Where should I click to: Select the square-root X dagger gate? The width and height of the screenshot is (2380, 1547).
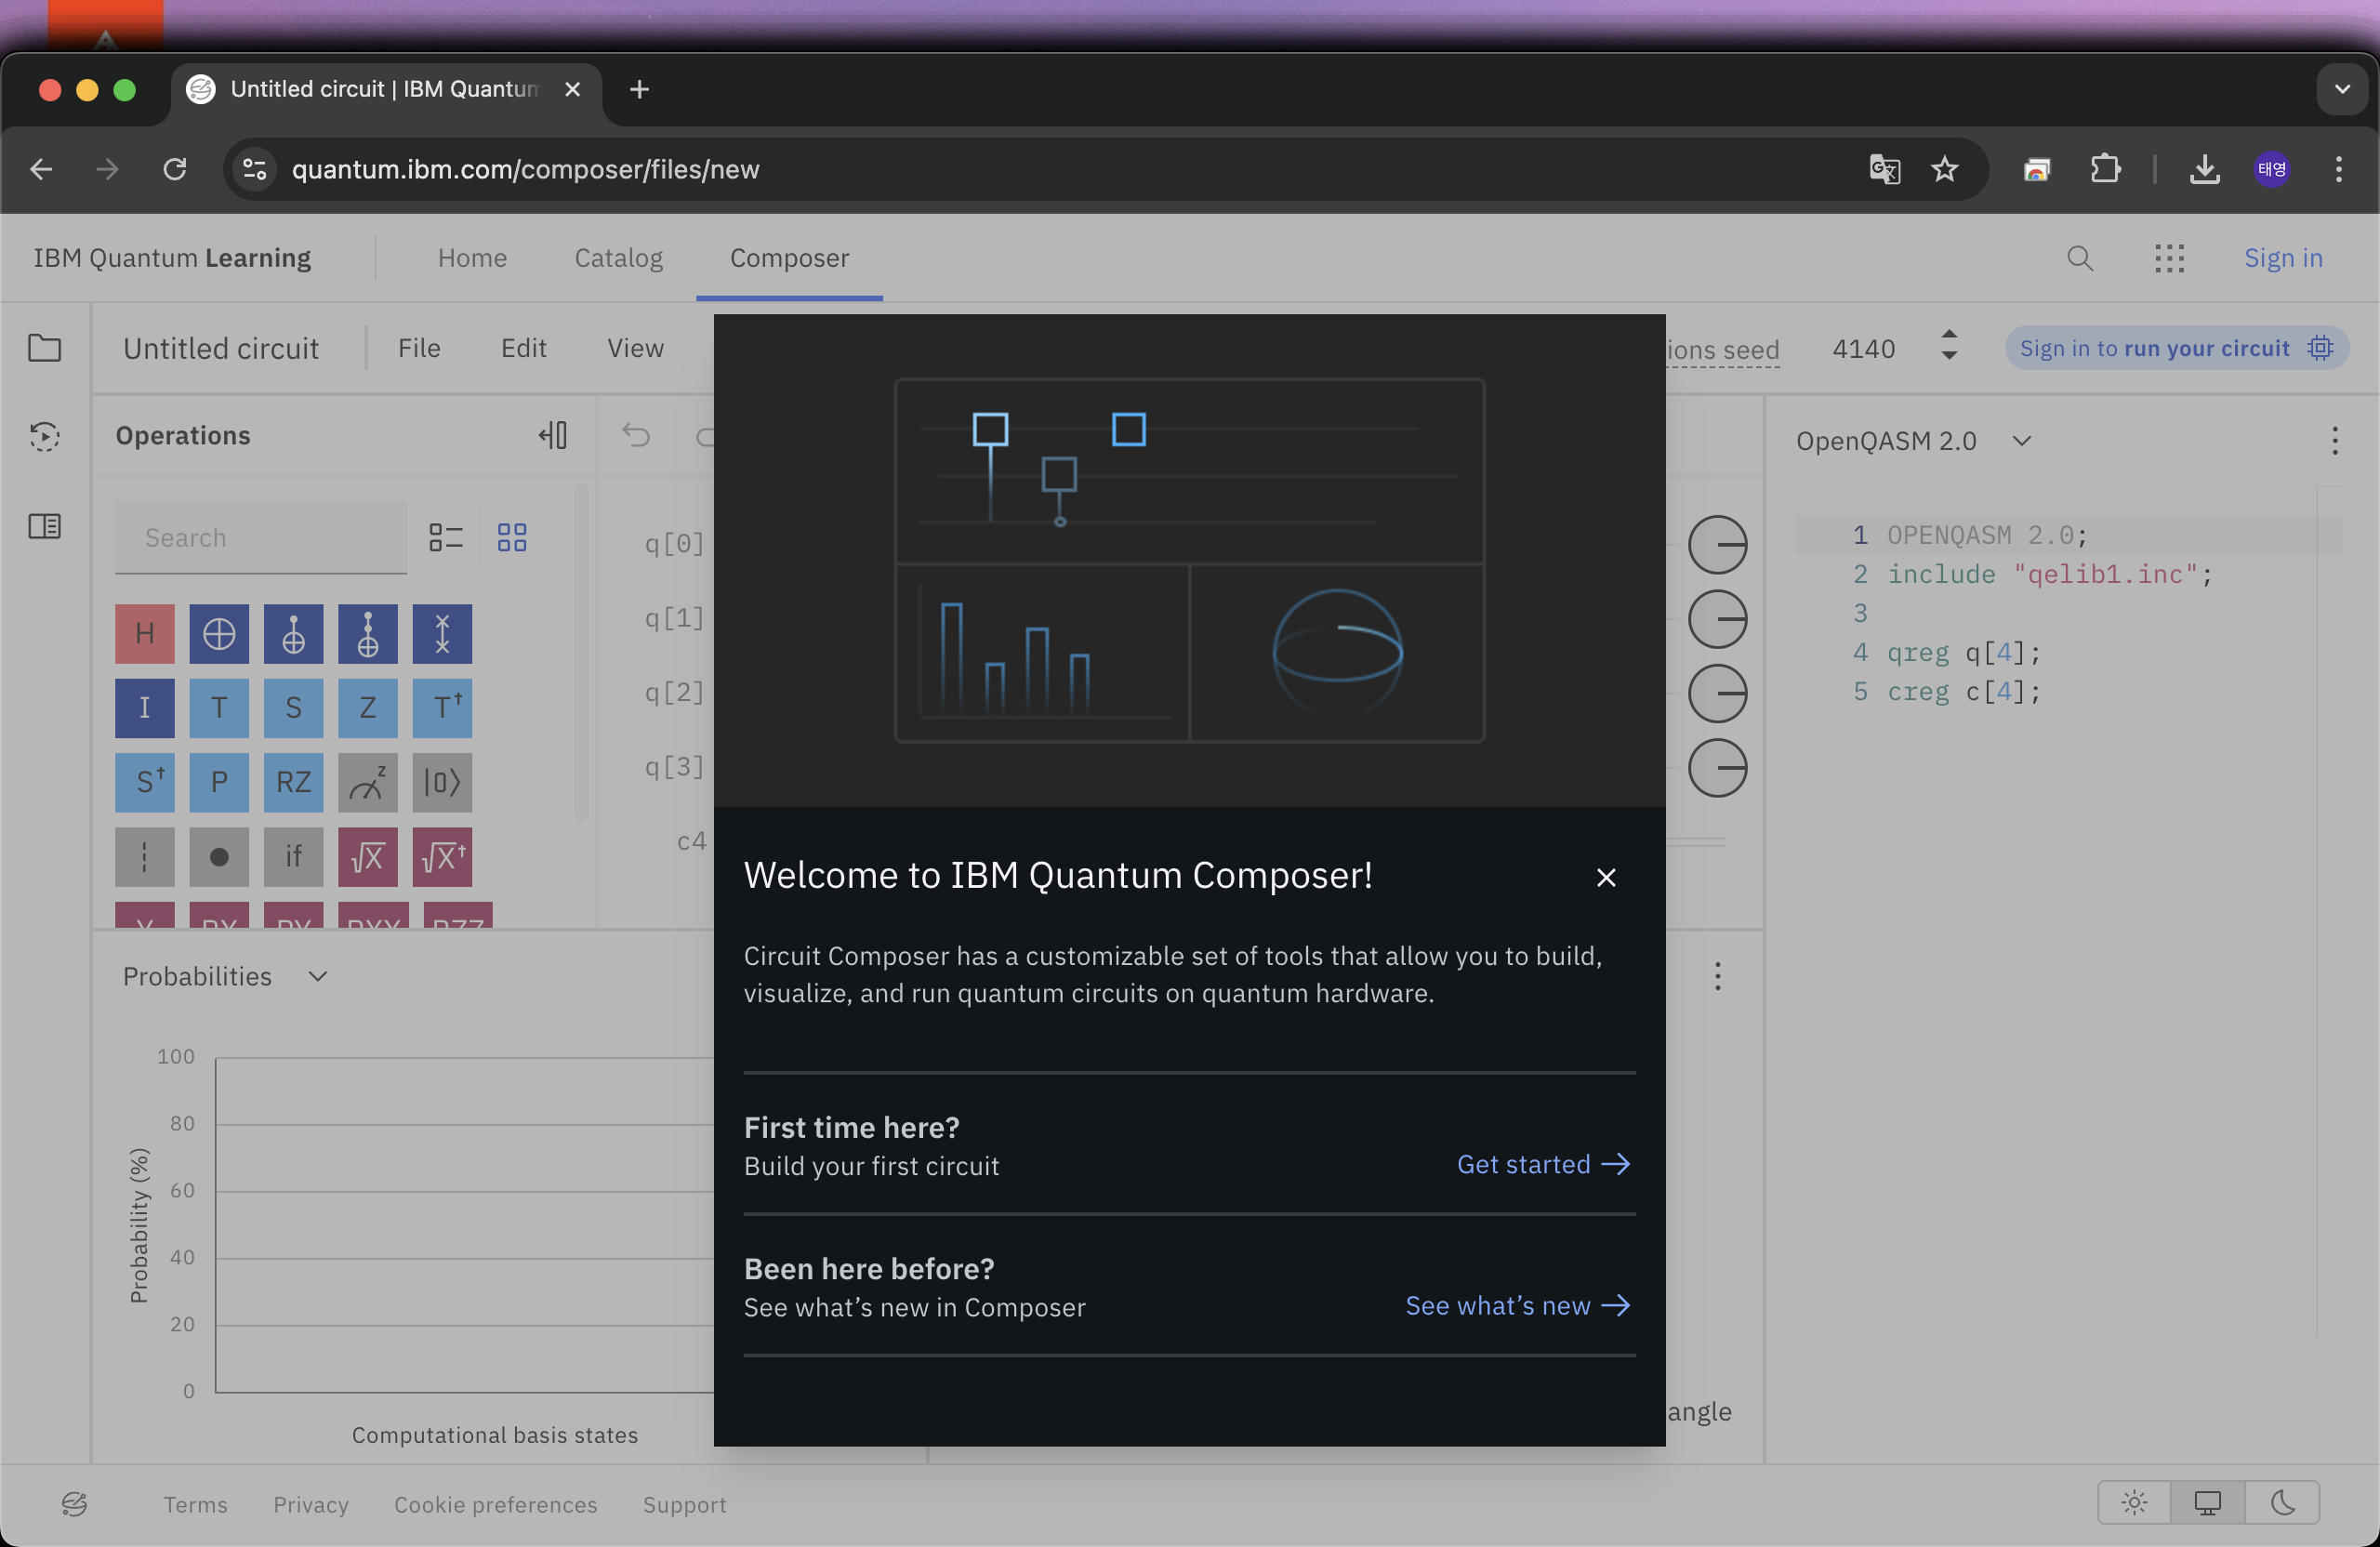(x=442, y=857)
